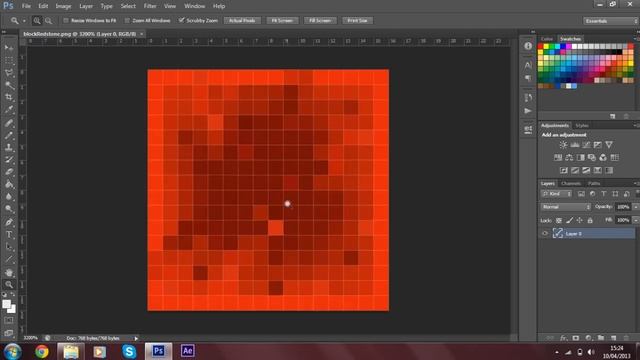
Task: Open the Normal blend mode dropdown
Action: (566, 207)
